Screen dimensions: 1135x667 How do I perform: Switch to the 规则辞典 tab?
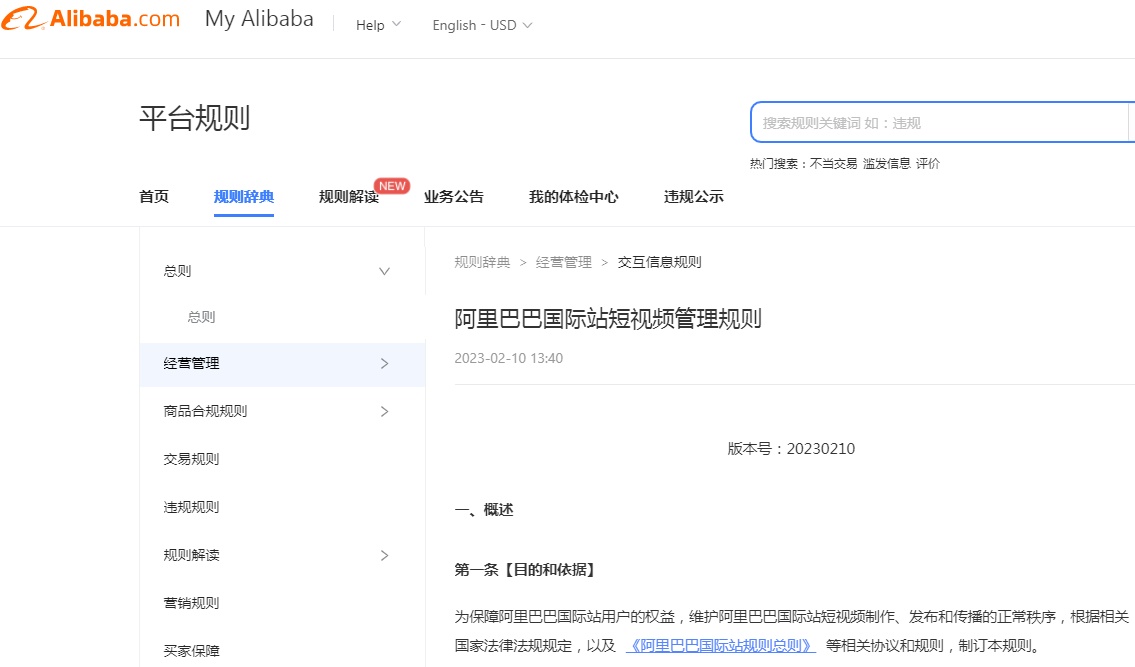(244, 196)
